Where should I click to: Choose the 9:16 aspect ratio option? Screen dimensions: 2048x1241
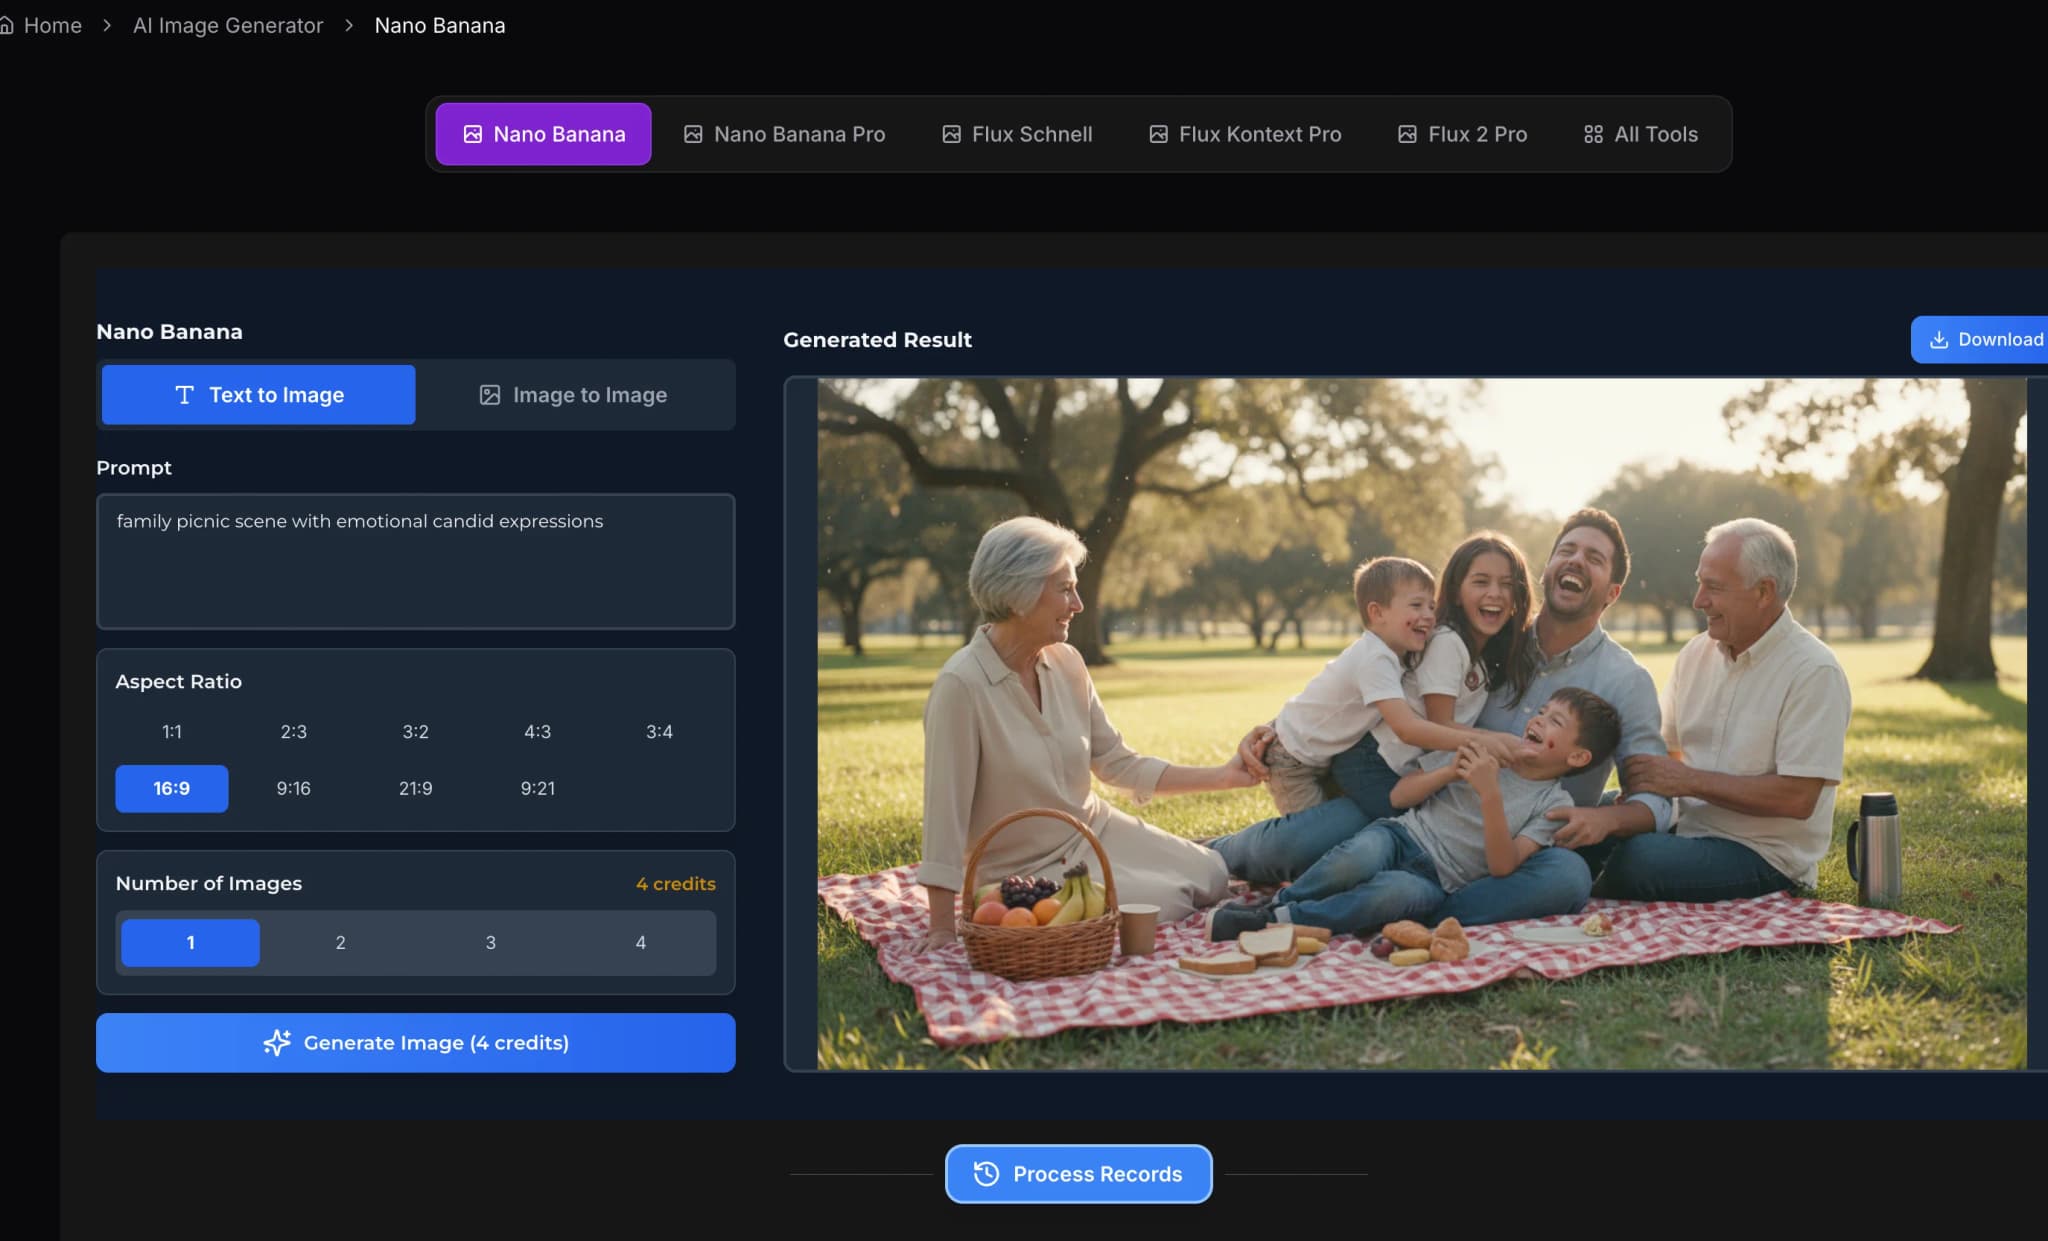[x=293, y=789]
